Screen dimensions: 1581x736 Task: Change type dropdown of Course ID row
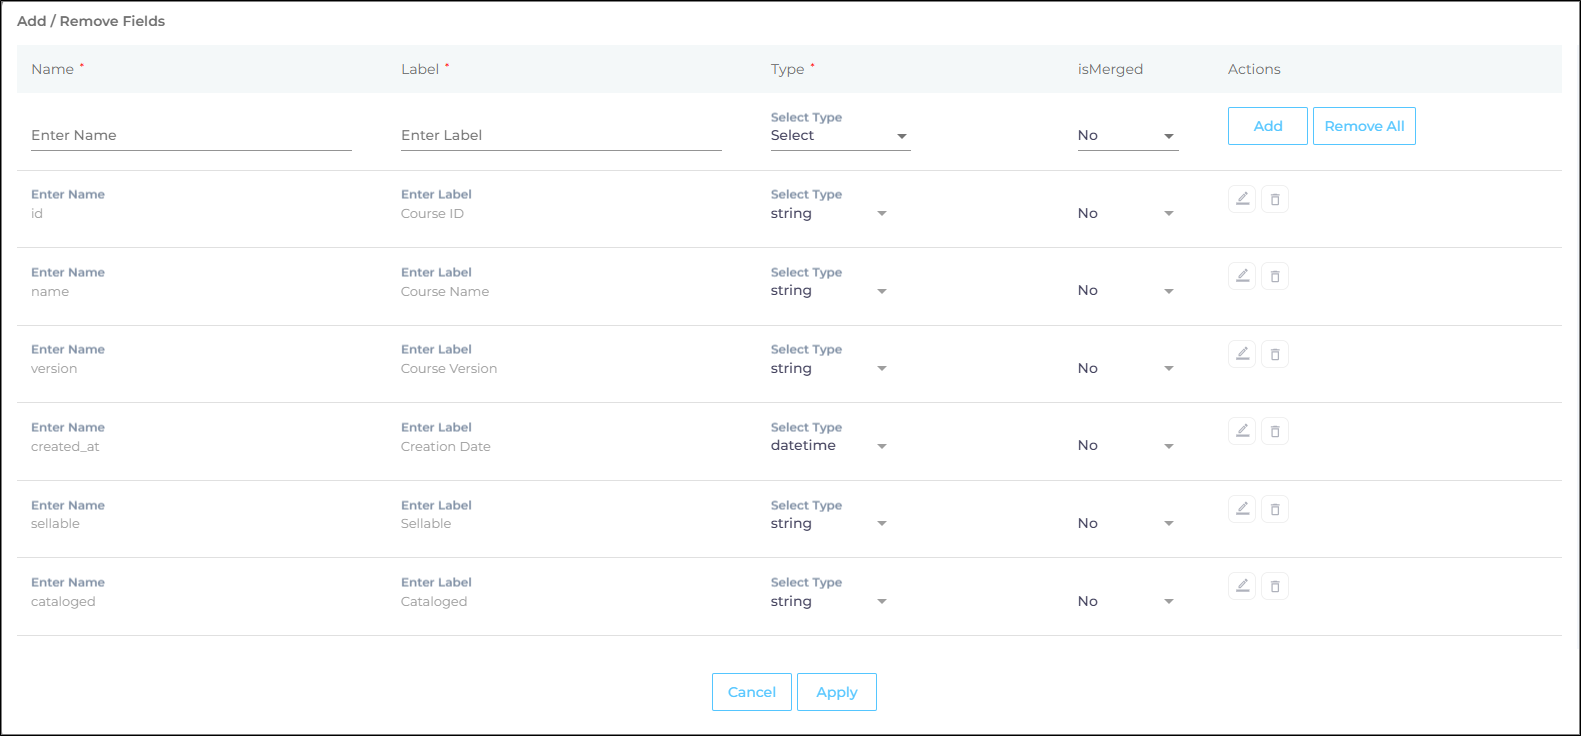tap(828, 214)
